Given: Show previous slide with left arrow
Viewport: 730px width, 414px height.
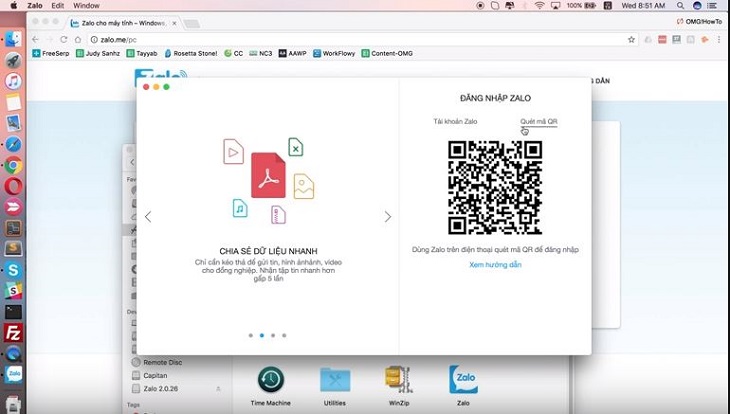Looking at the screenshot, I should click(x=148, y=217).
